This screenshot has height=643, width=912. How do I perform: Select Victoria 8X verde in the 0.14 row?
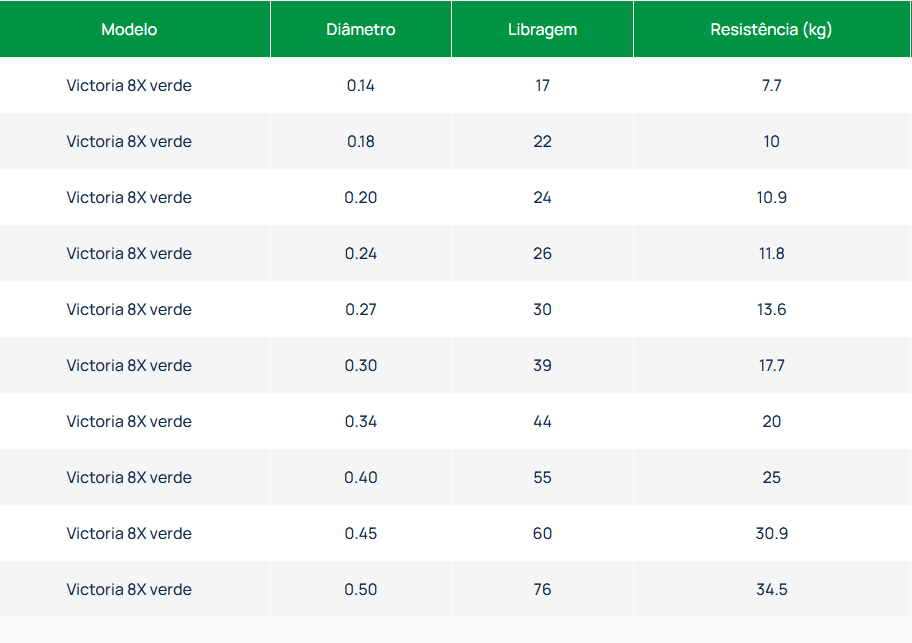(x=129, y=85)
